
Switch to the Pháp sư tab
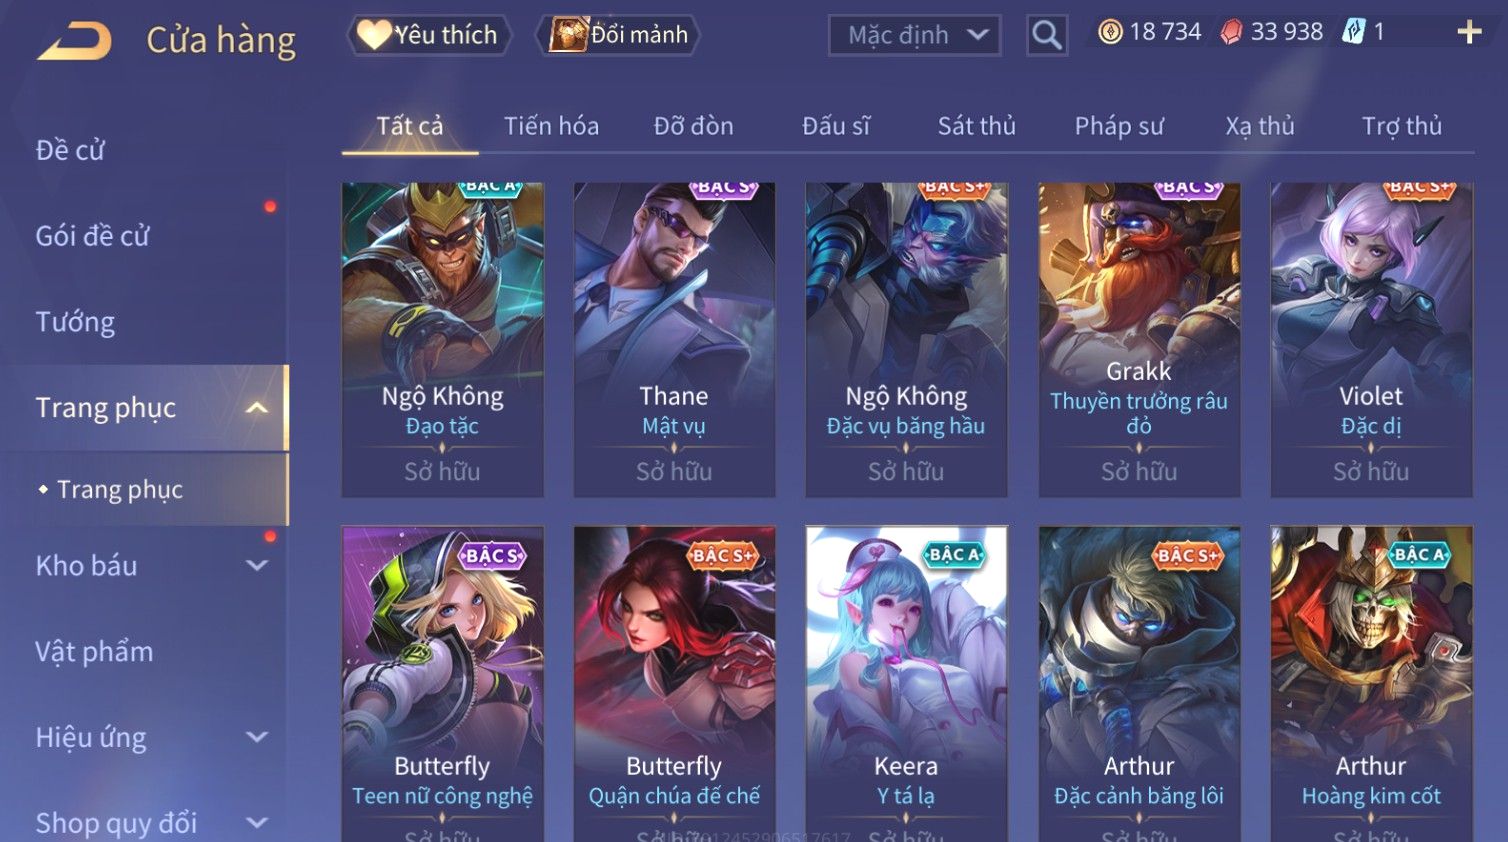coord(1119,126)
